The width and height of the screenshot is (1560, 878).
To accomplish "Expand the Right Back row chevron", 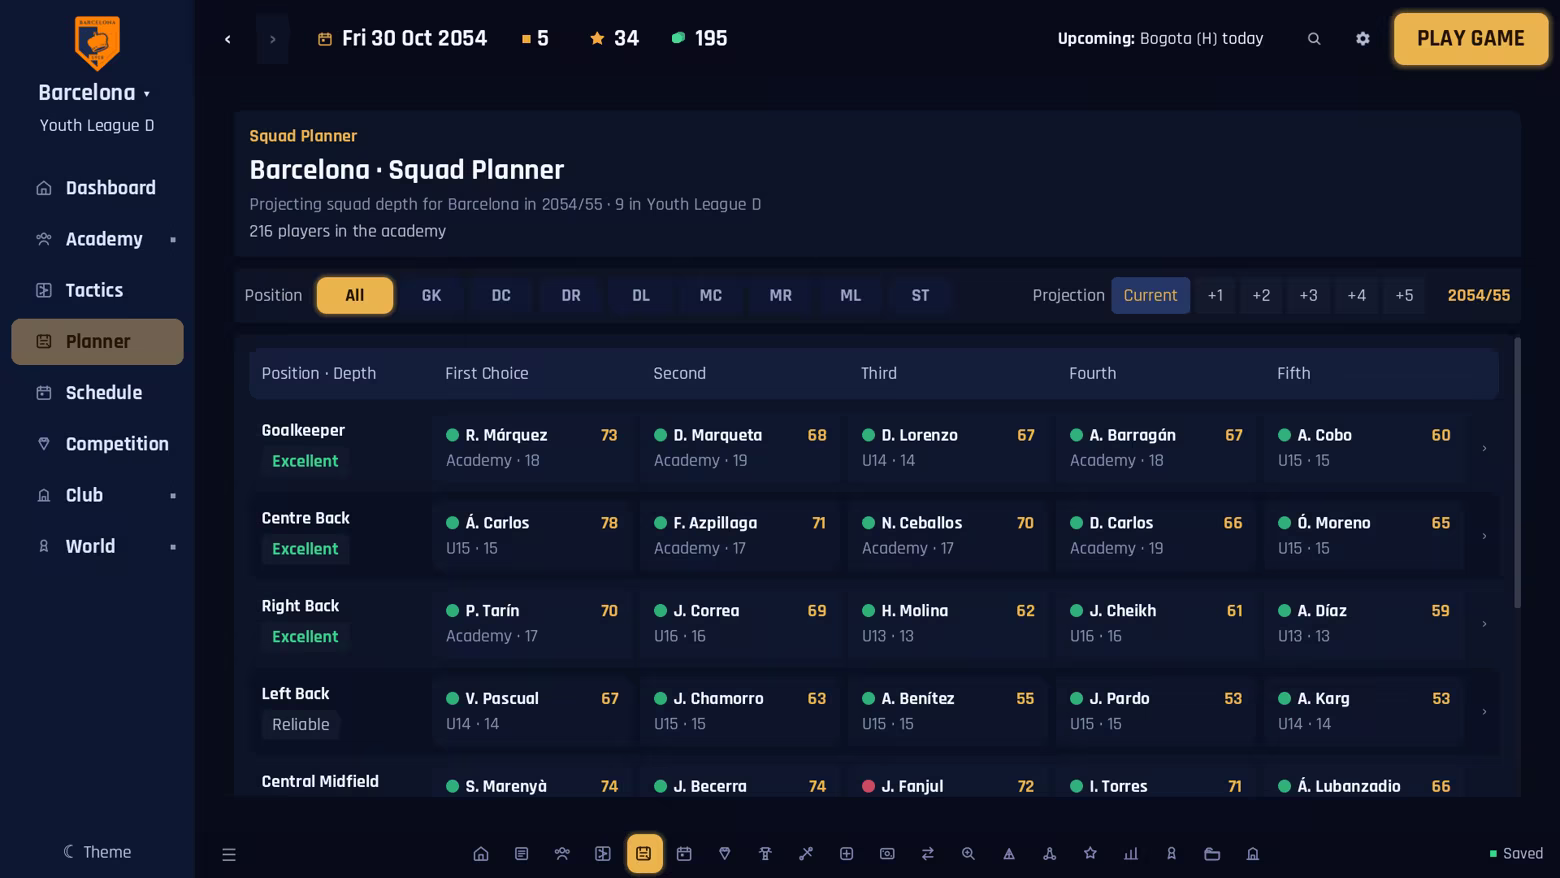I will 1484,624.
